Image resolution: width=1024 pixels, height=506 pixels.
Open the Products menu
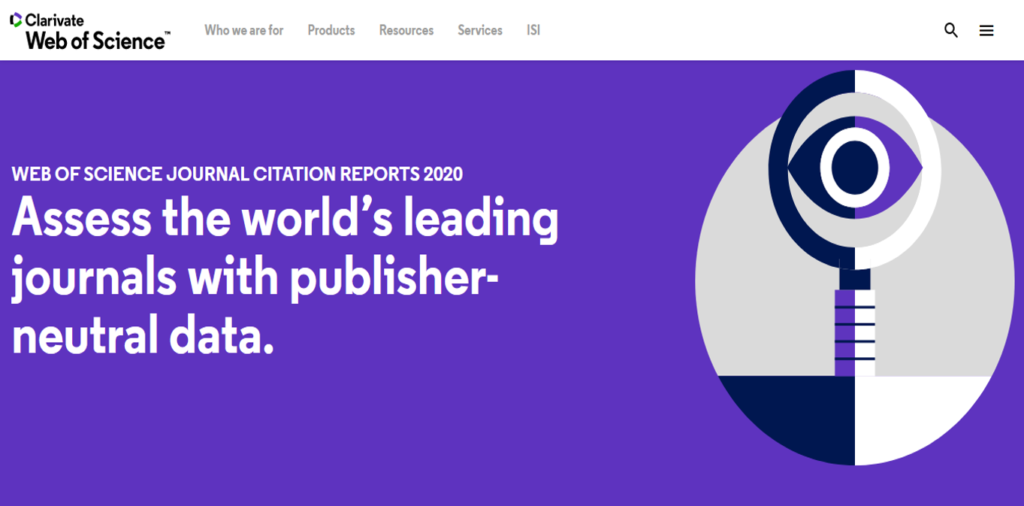331,30
